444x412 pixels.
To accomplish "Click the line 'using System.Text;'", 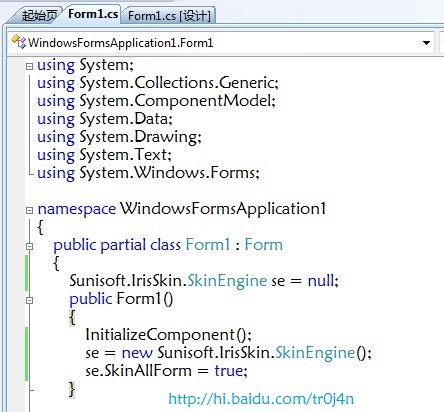I will click(x=104, y=155).
